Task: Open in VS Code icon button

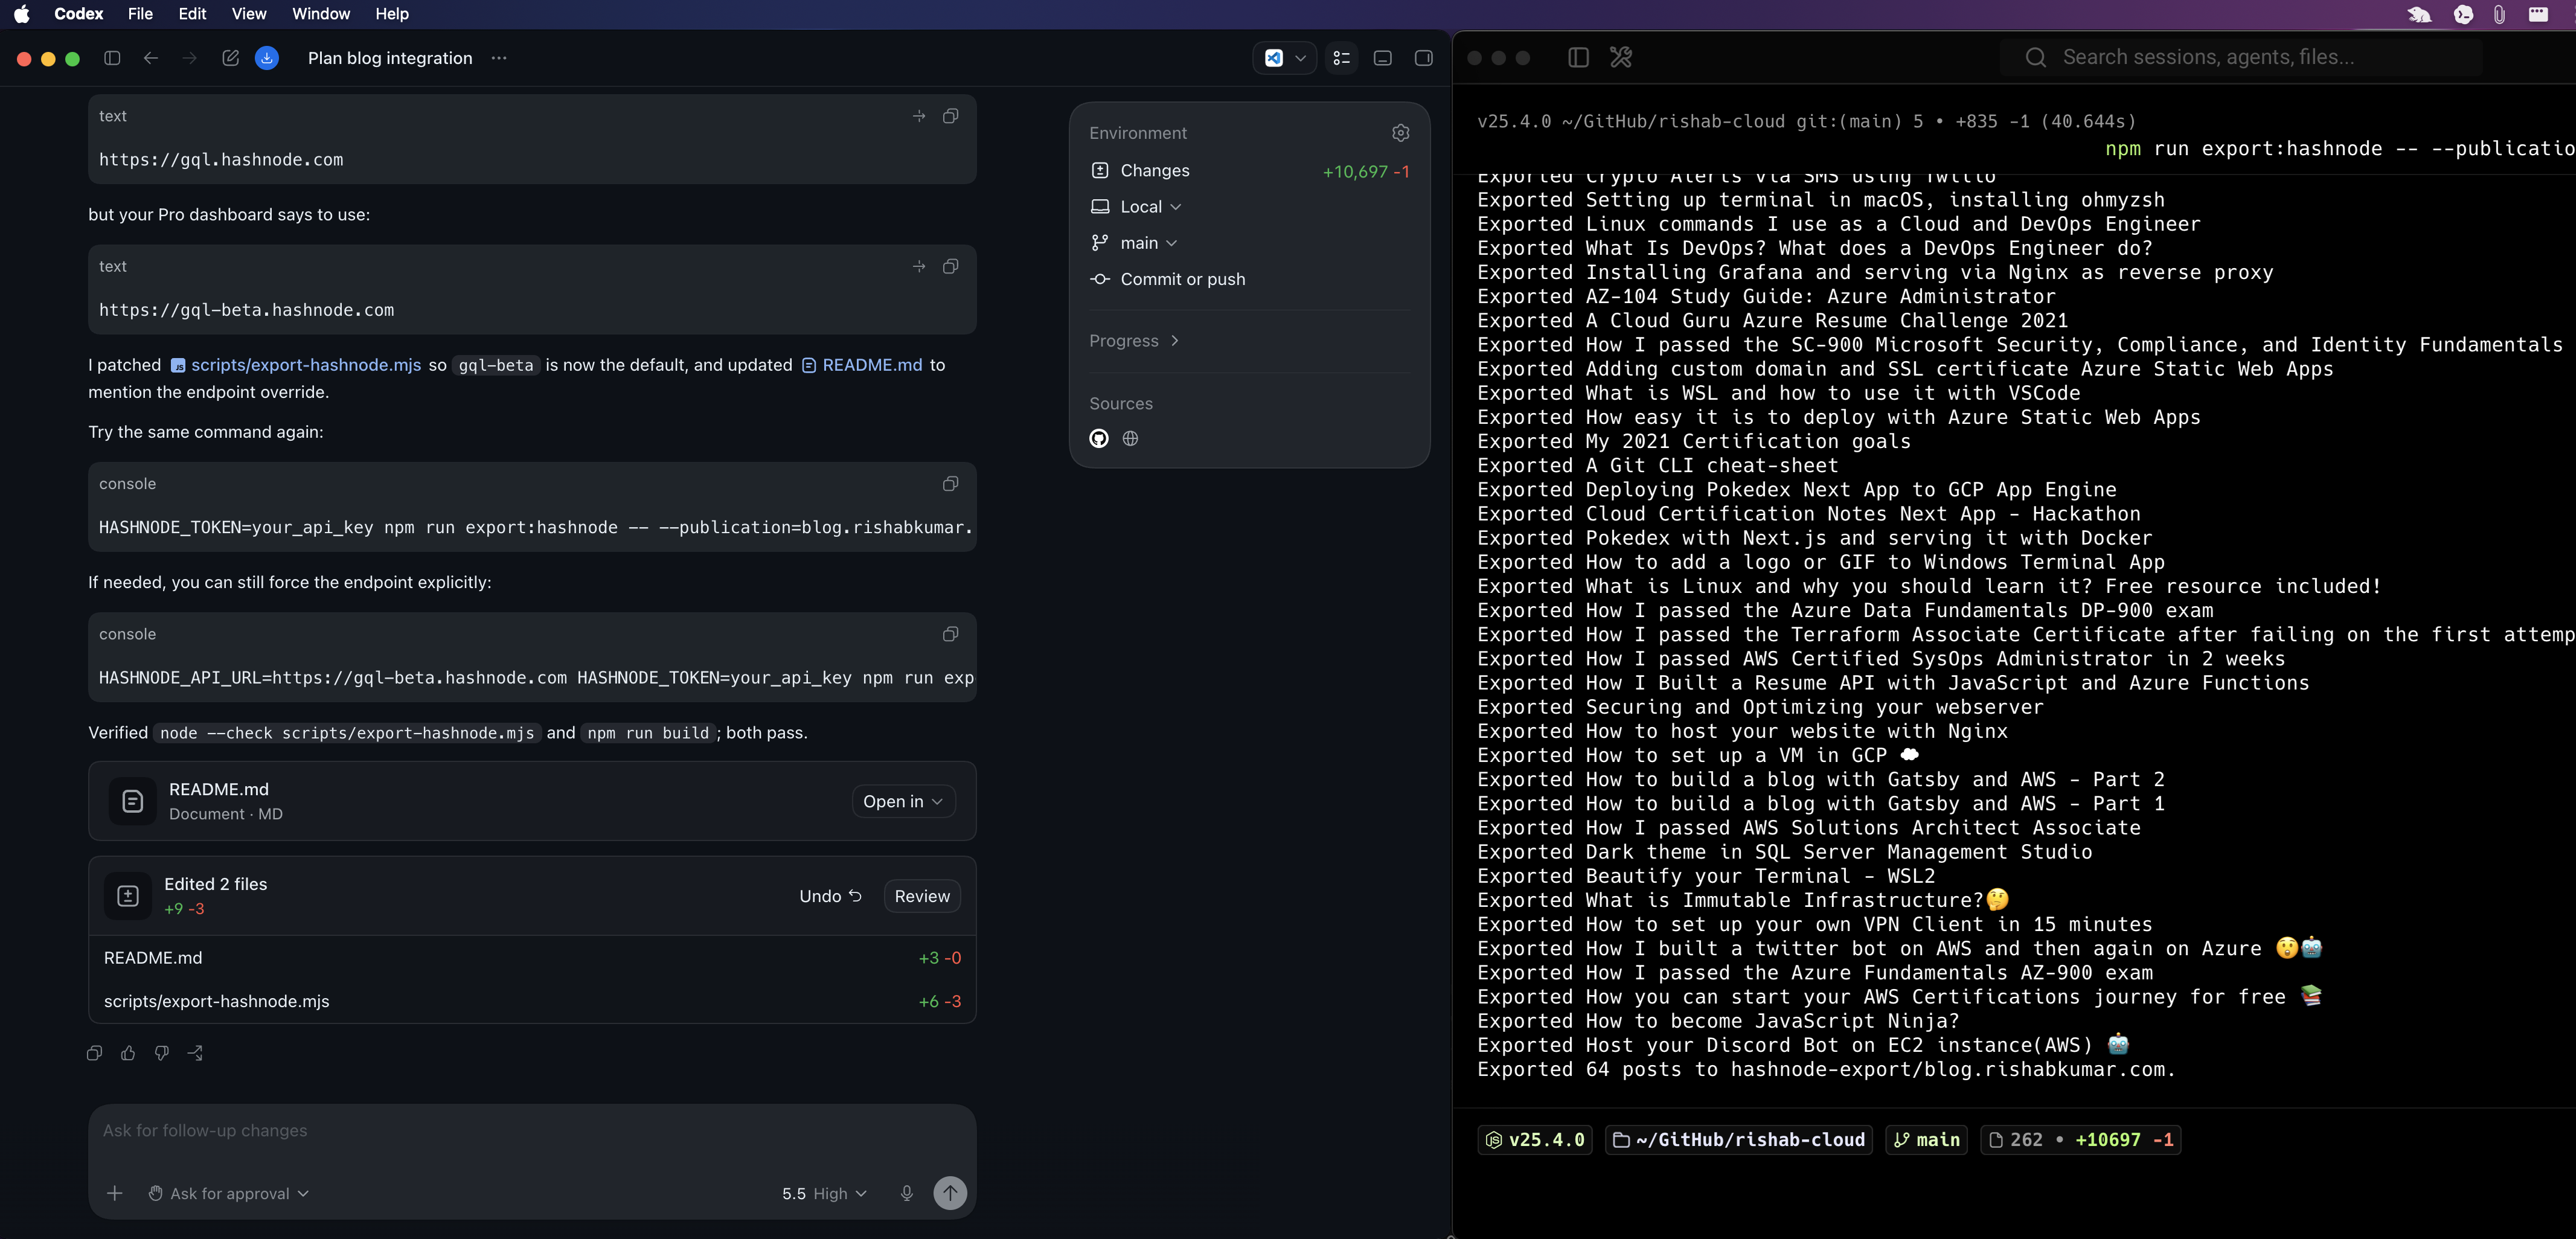Action: (1274, 58)
